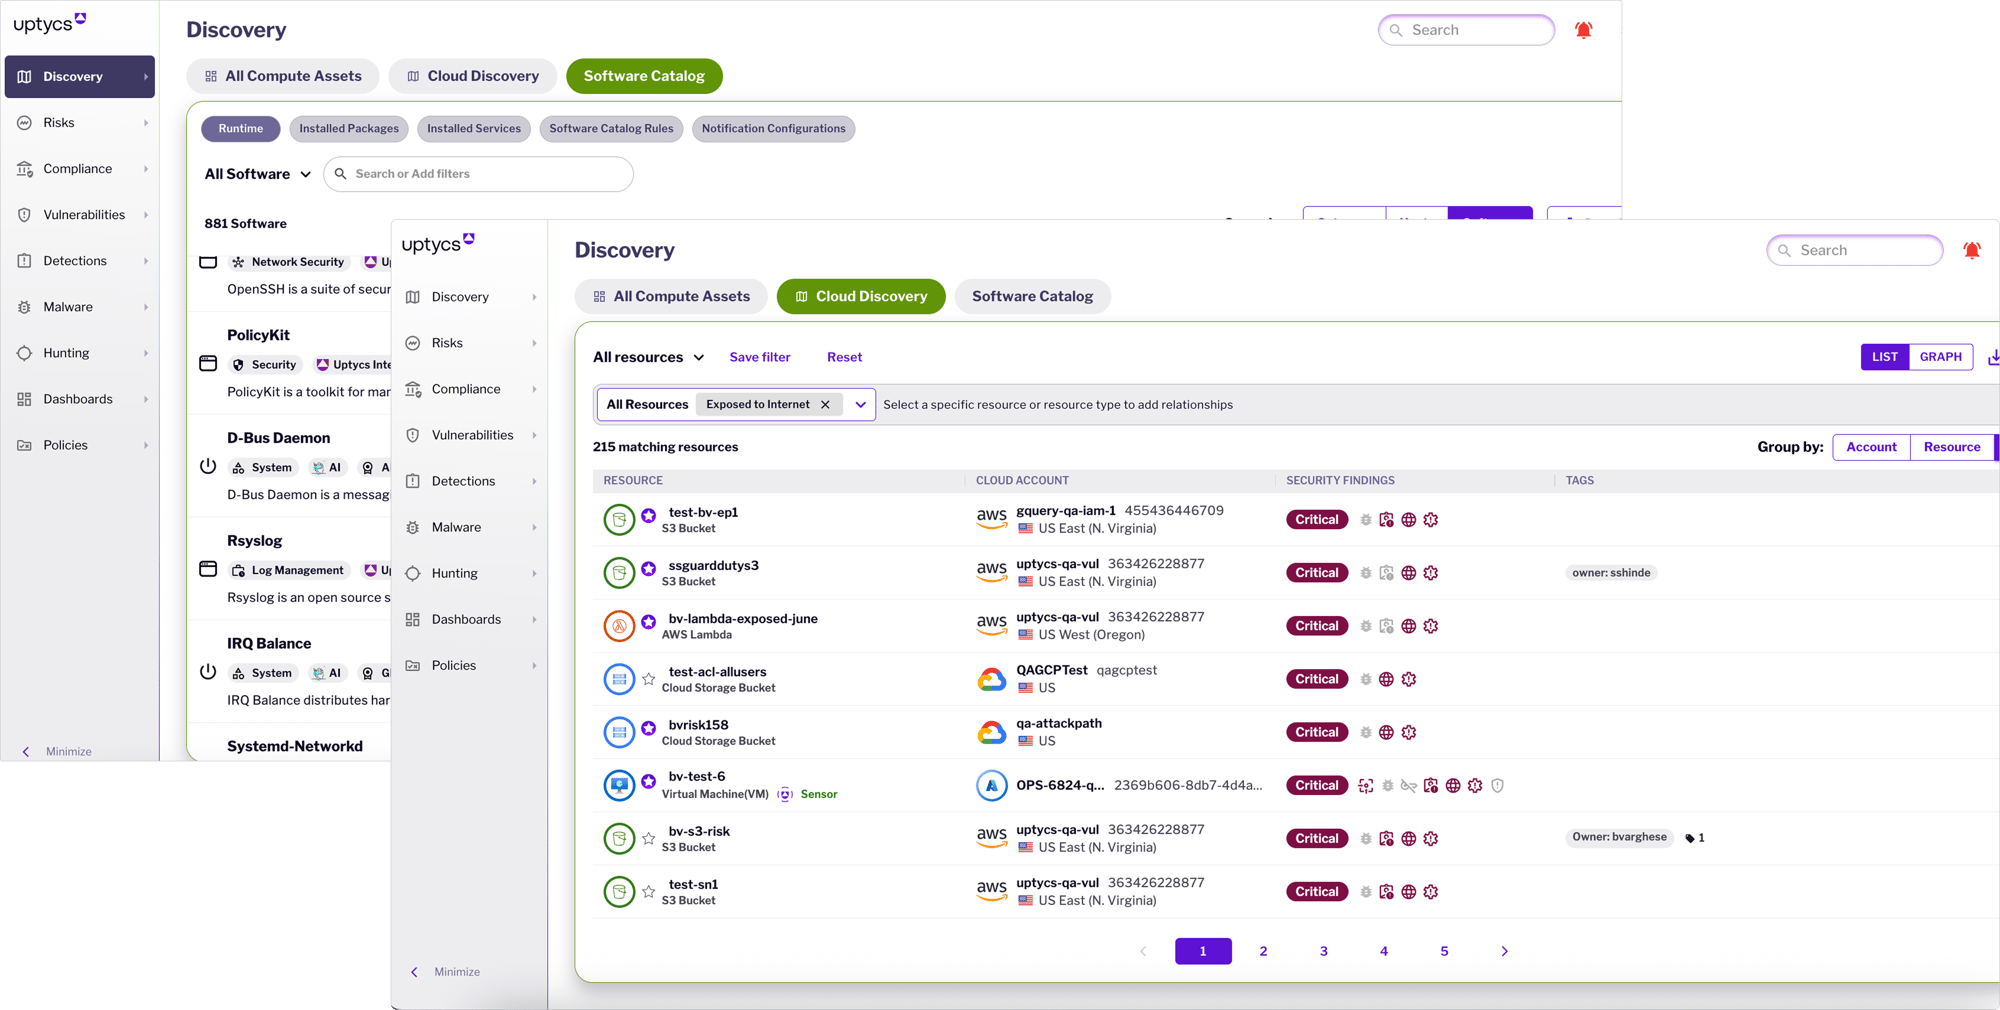Toggle favorite star for ssguarddutys3
The height and width of the screenshot is (1010, 2000).
coord(649,569)
